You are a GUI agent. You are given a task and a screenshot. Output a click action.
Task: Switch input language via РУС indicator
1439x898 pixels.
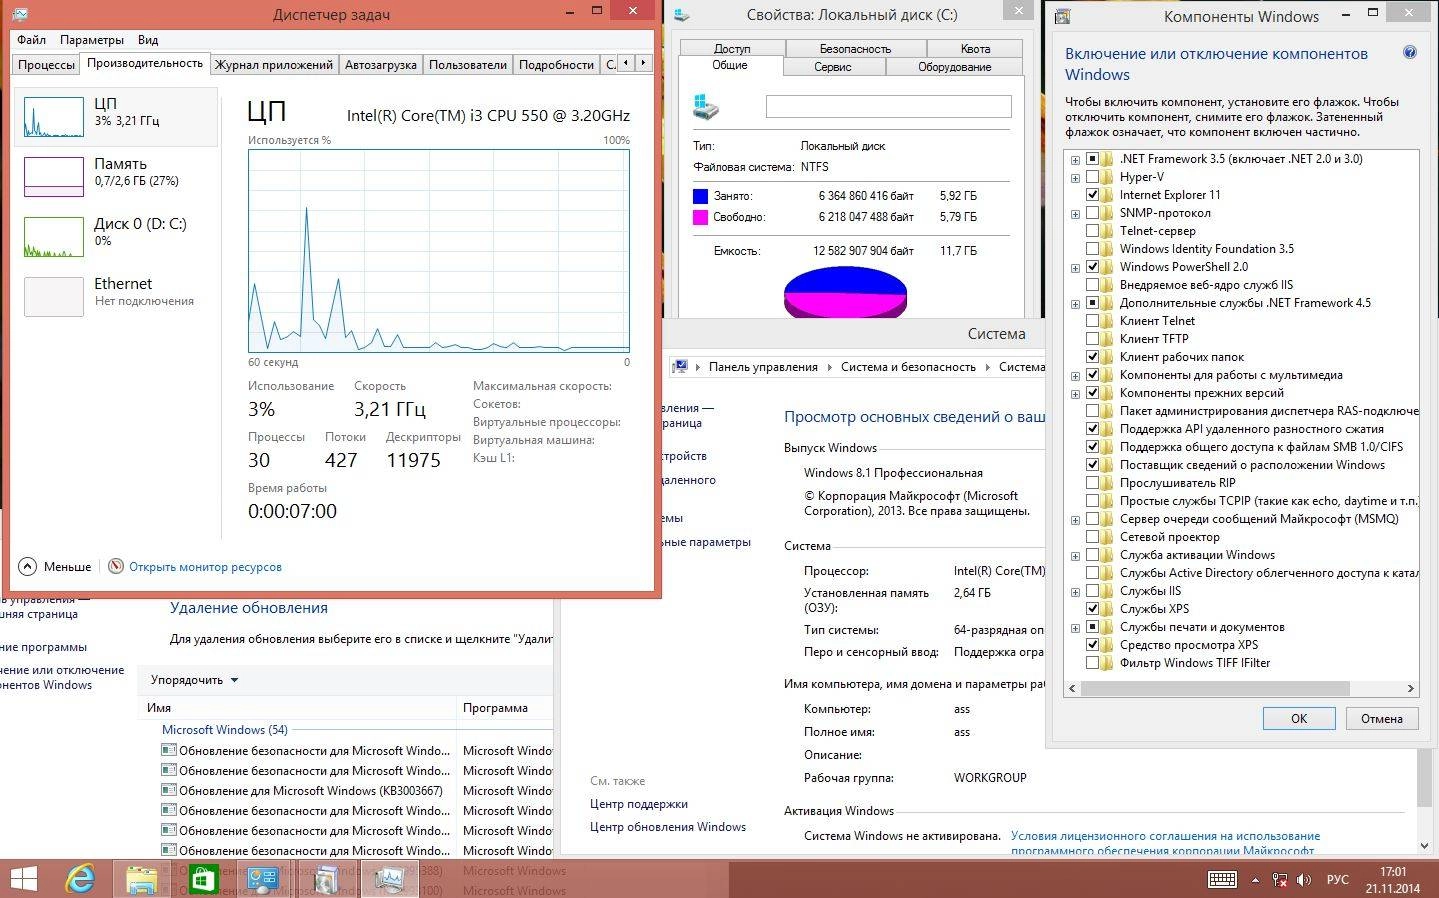click(x=1337, y=880)
